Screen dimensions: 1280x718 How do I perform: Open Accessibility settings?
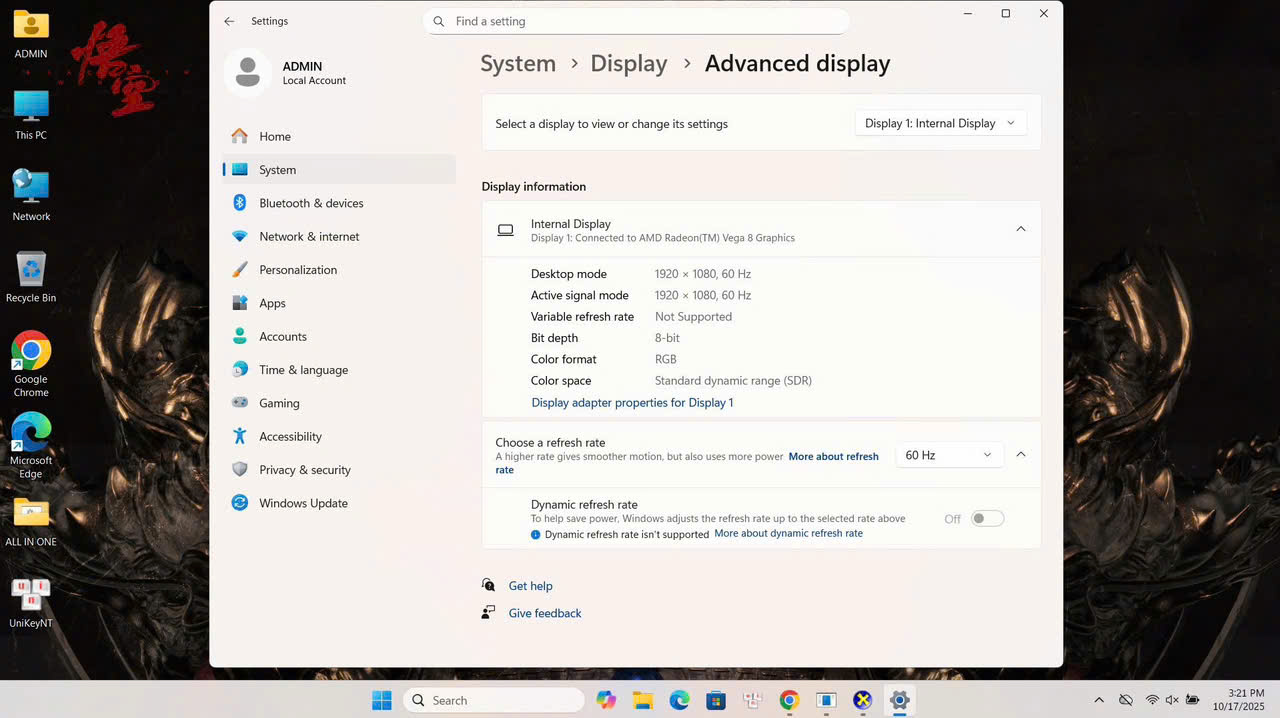(x=290, y=436)
